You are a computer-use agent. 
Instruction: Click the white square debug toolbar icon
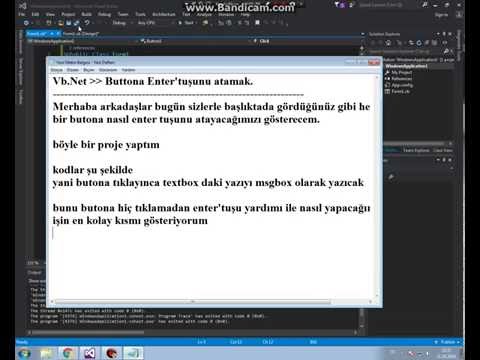(x=257, y=23)
